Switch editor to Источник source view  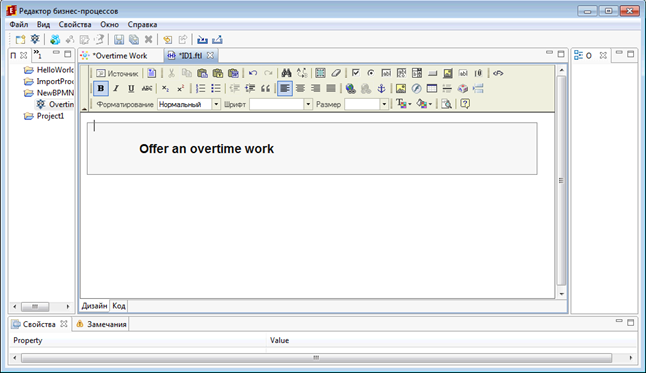click(x=117, y=73)
